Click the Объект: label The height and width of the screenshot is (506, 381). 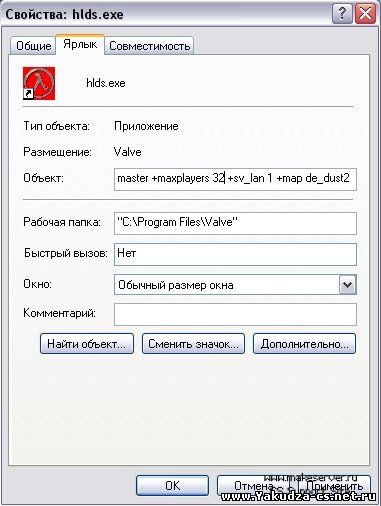(43, 178)
